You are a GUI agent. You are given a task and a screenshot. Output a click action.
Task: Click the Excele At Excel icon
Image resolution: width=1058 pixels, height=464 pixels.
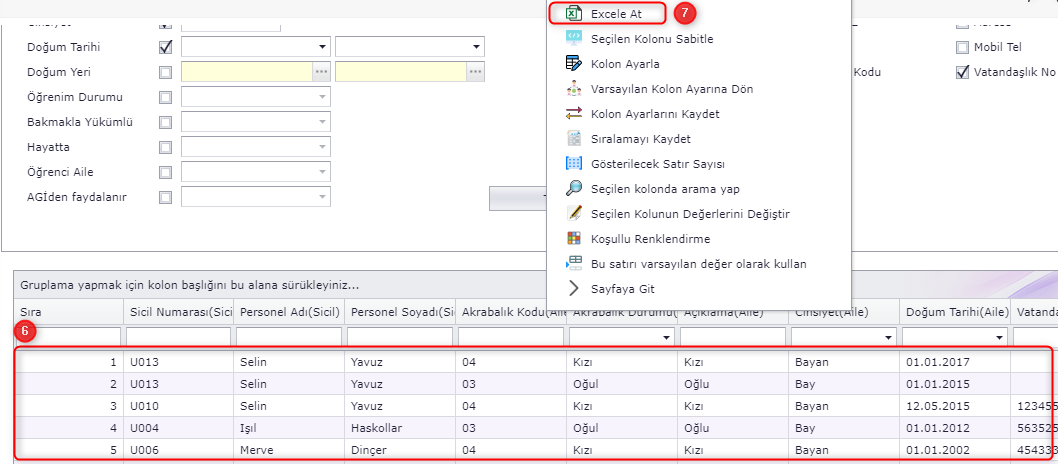(x=573, y=14)
